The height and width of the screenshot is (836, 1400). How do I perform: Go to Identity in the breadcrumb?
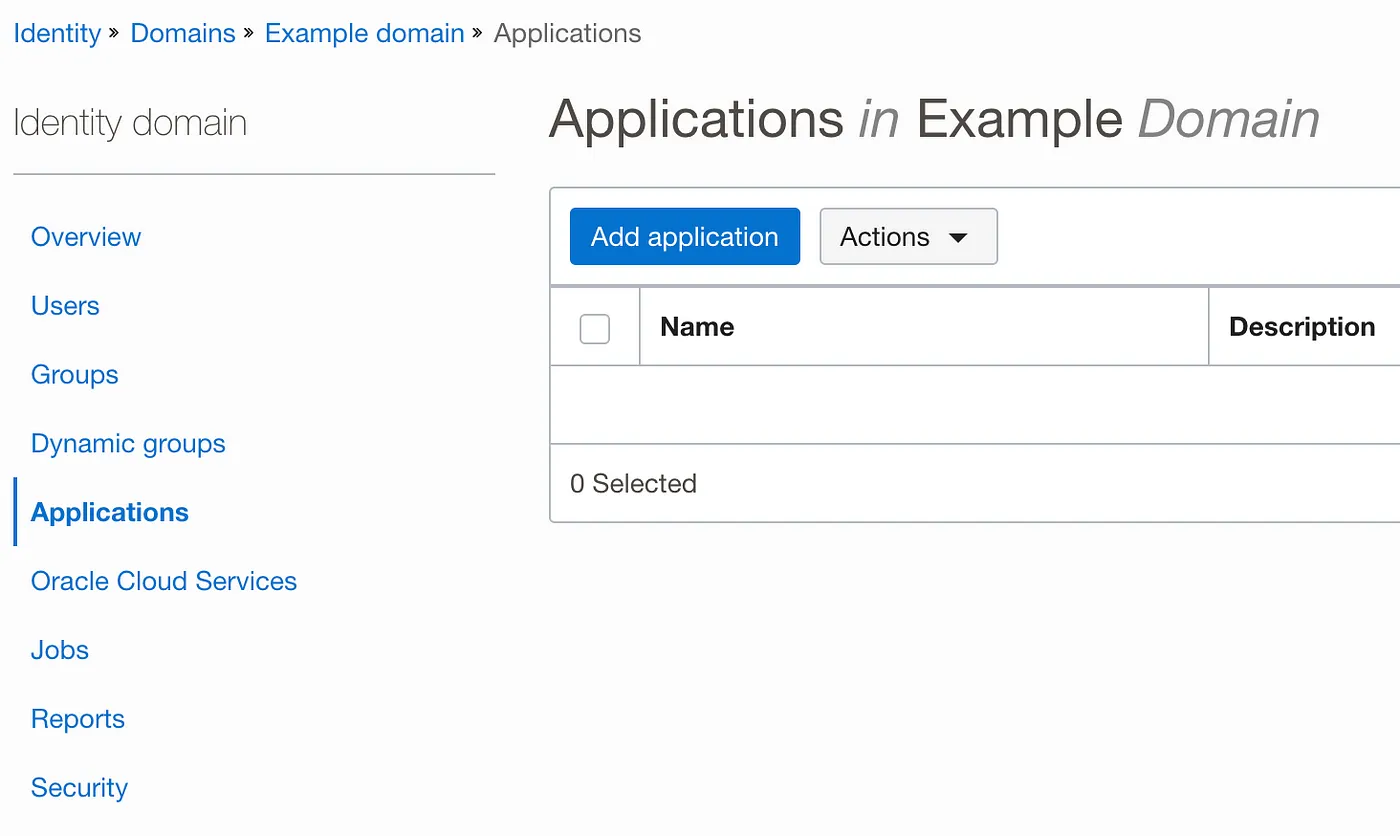point(57,33)
